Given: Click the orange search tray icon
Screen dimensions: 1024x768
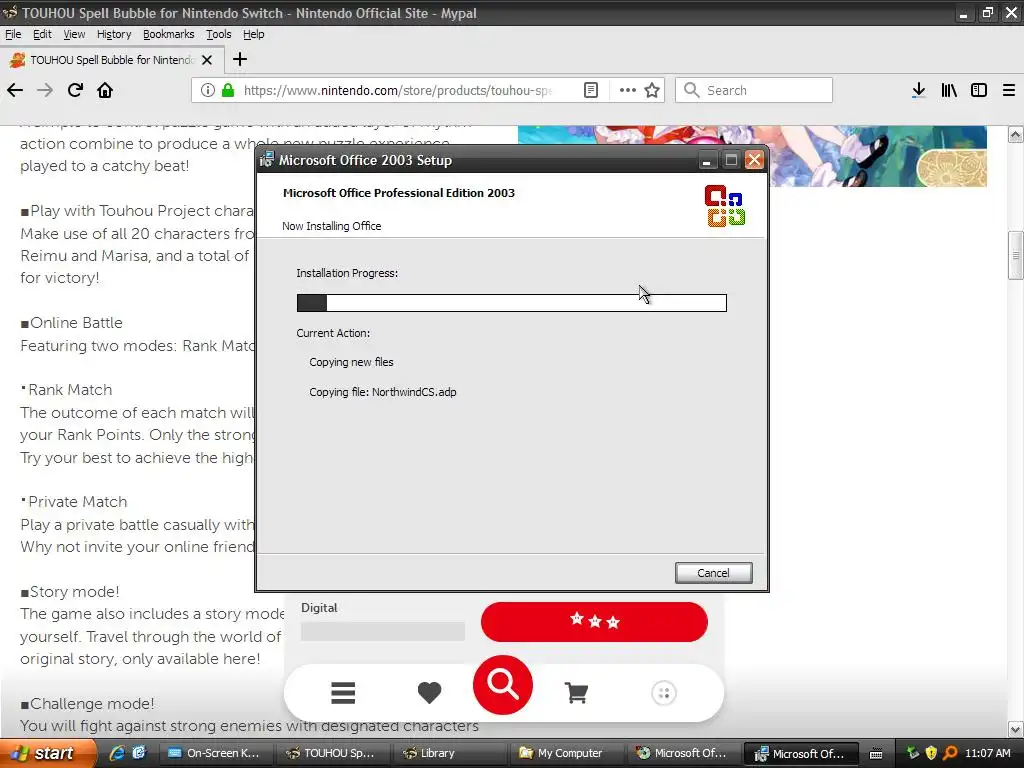Looking at the screenshot, I should click(950, 753).
